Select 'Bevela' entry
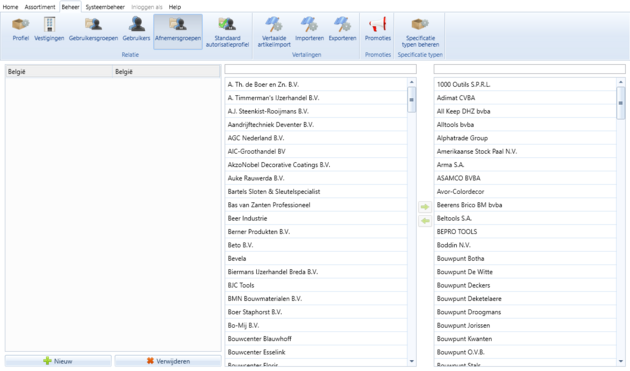 [x=316, y=258]
